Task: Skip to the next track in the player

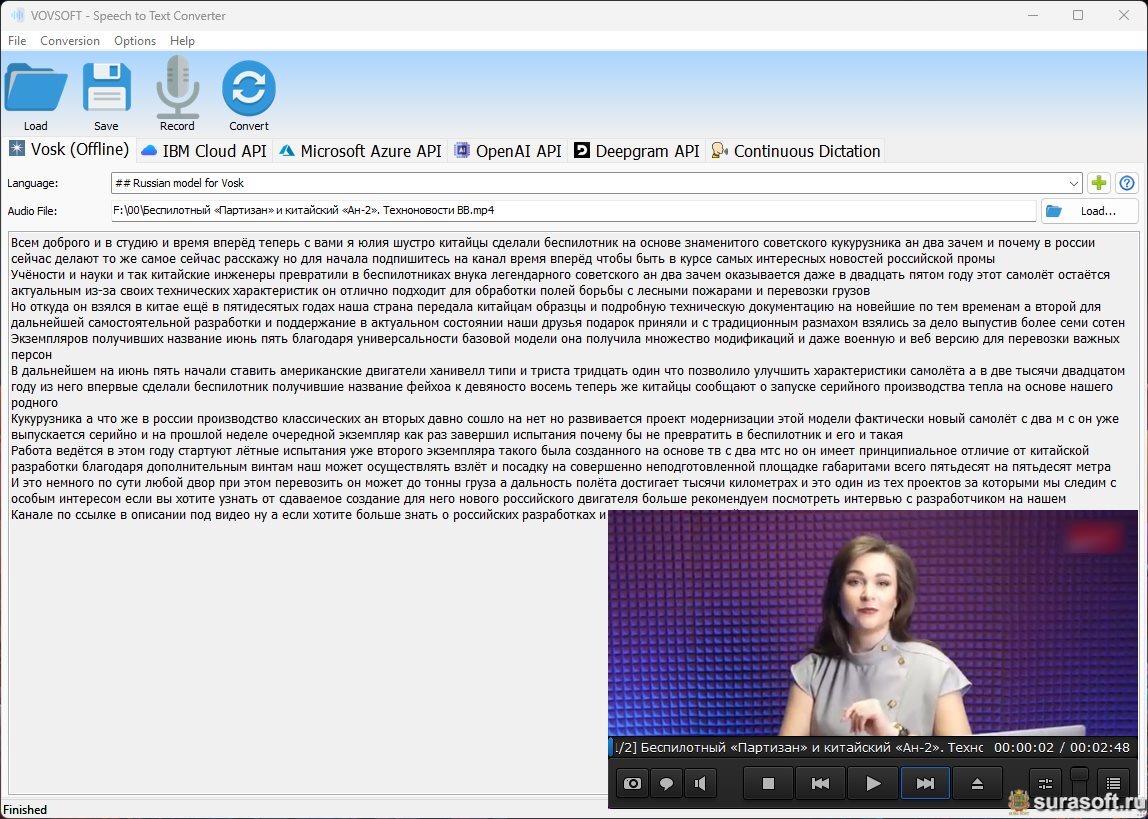Action: (925, 784)
